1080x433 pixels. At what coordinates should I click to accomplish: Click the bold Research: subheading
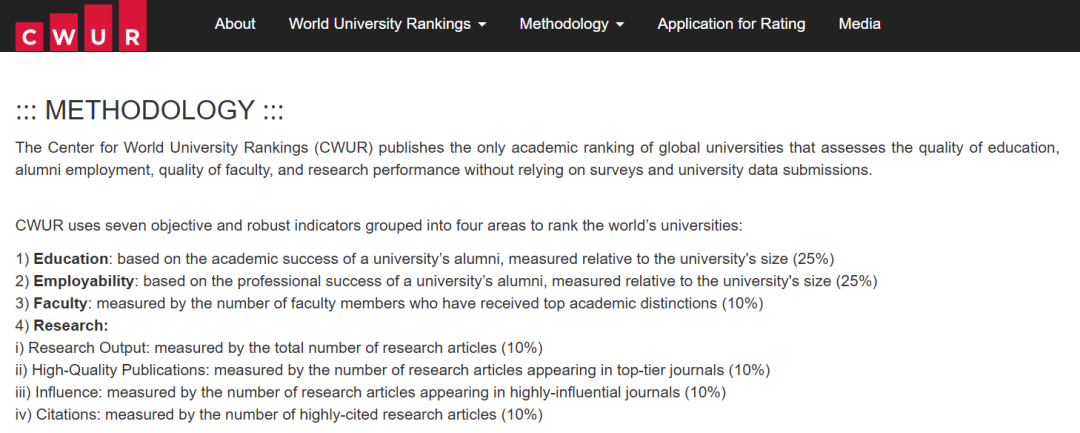pyautogui.click(x=71, y=325)
